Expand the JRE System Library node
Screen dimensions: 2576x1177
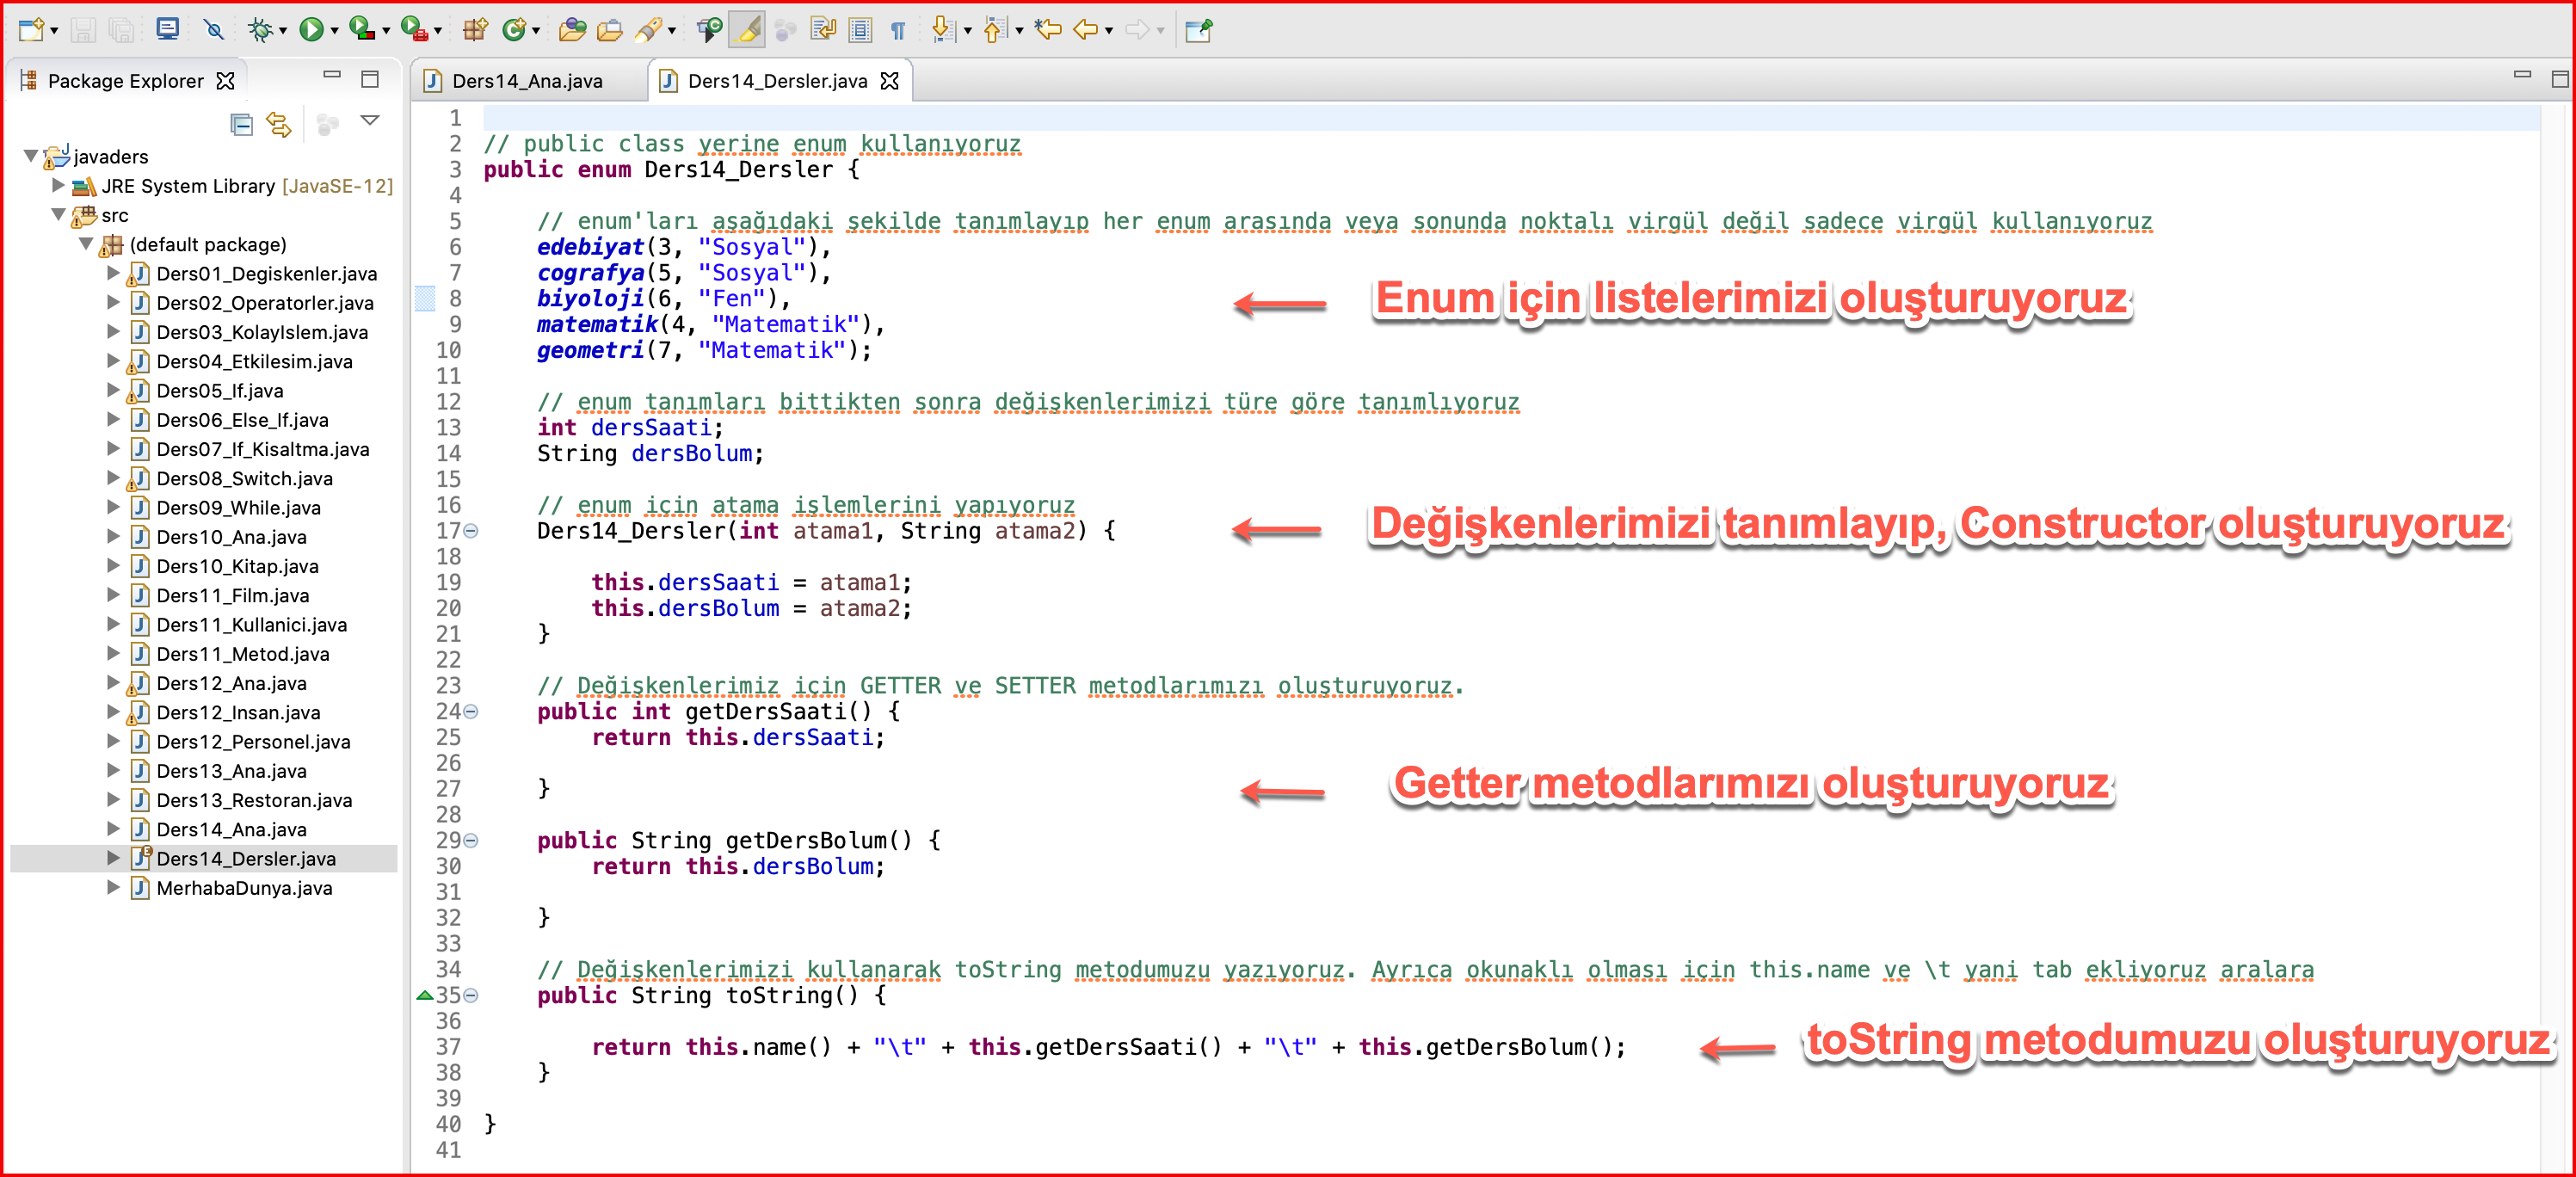[x=58, y=185]
